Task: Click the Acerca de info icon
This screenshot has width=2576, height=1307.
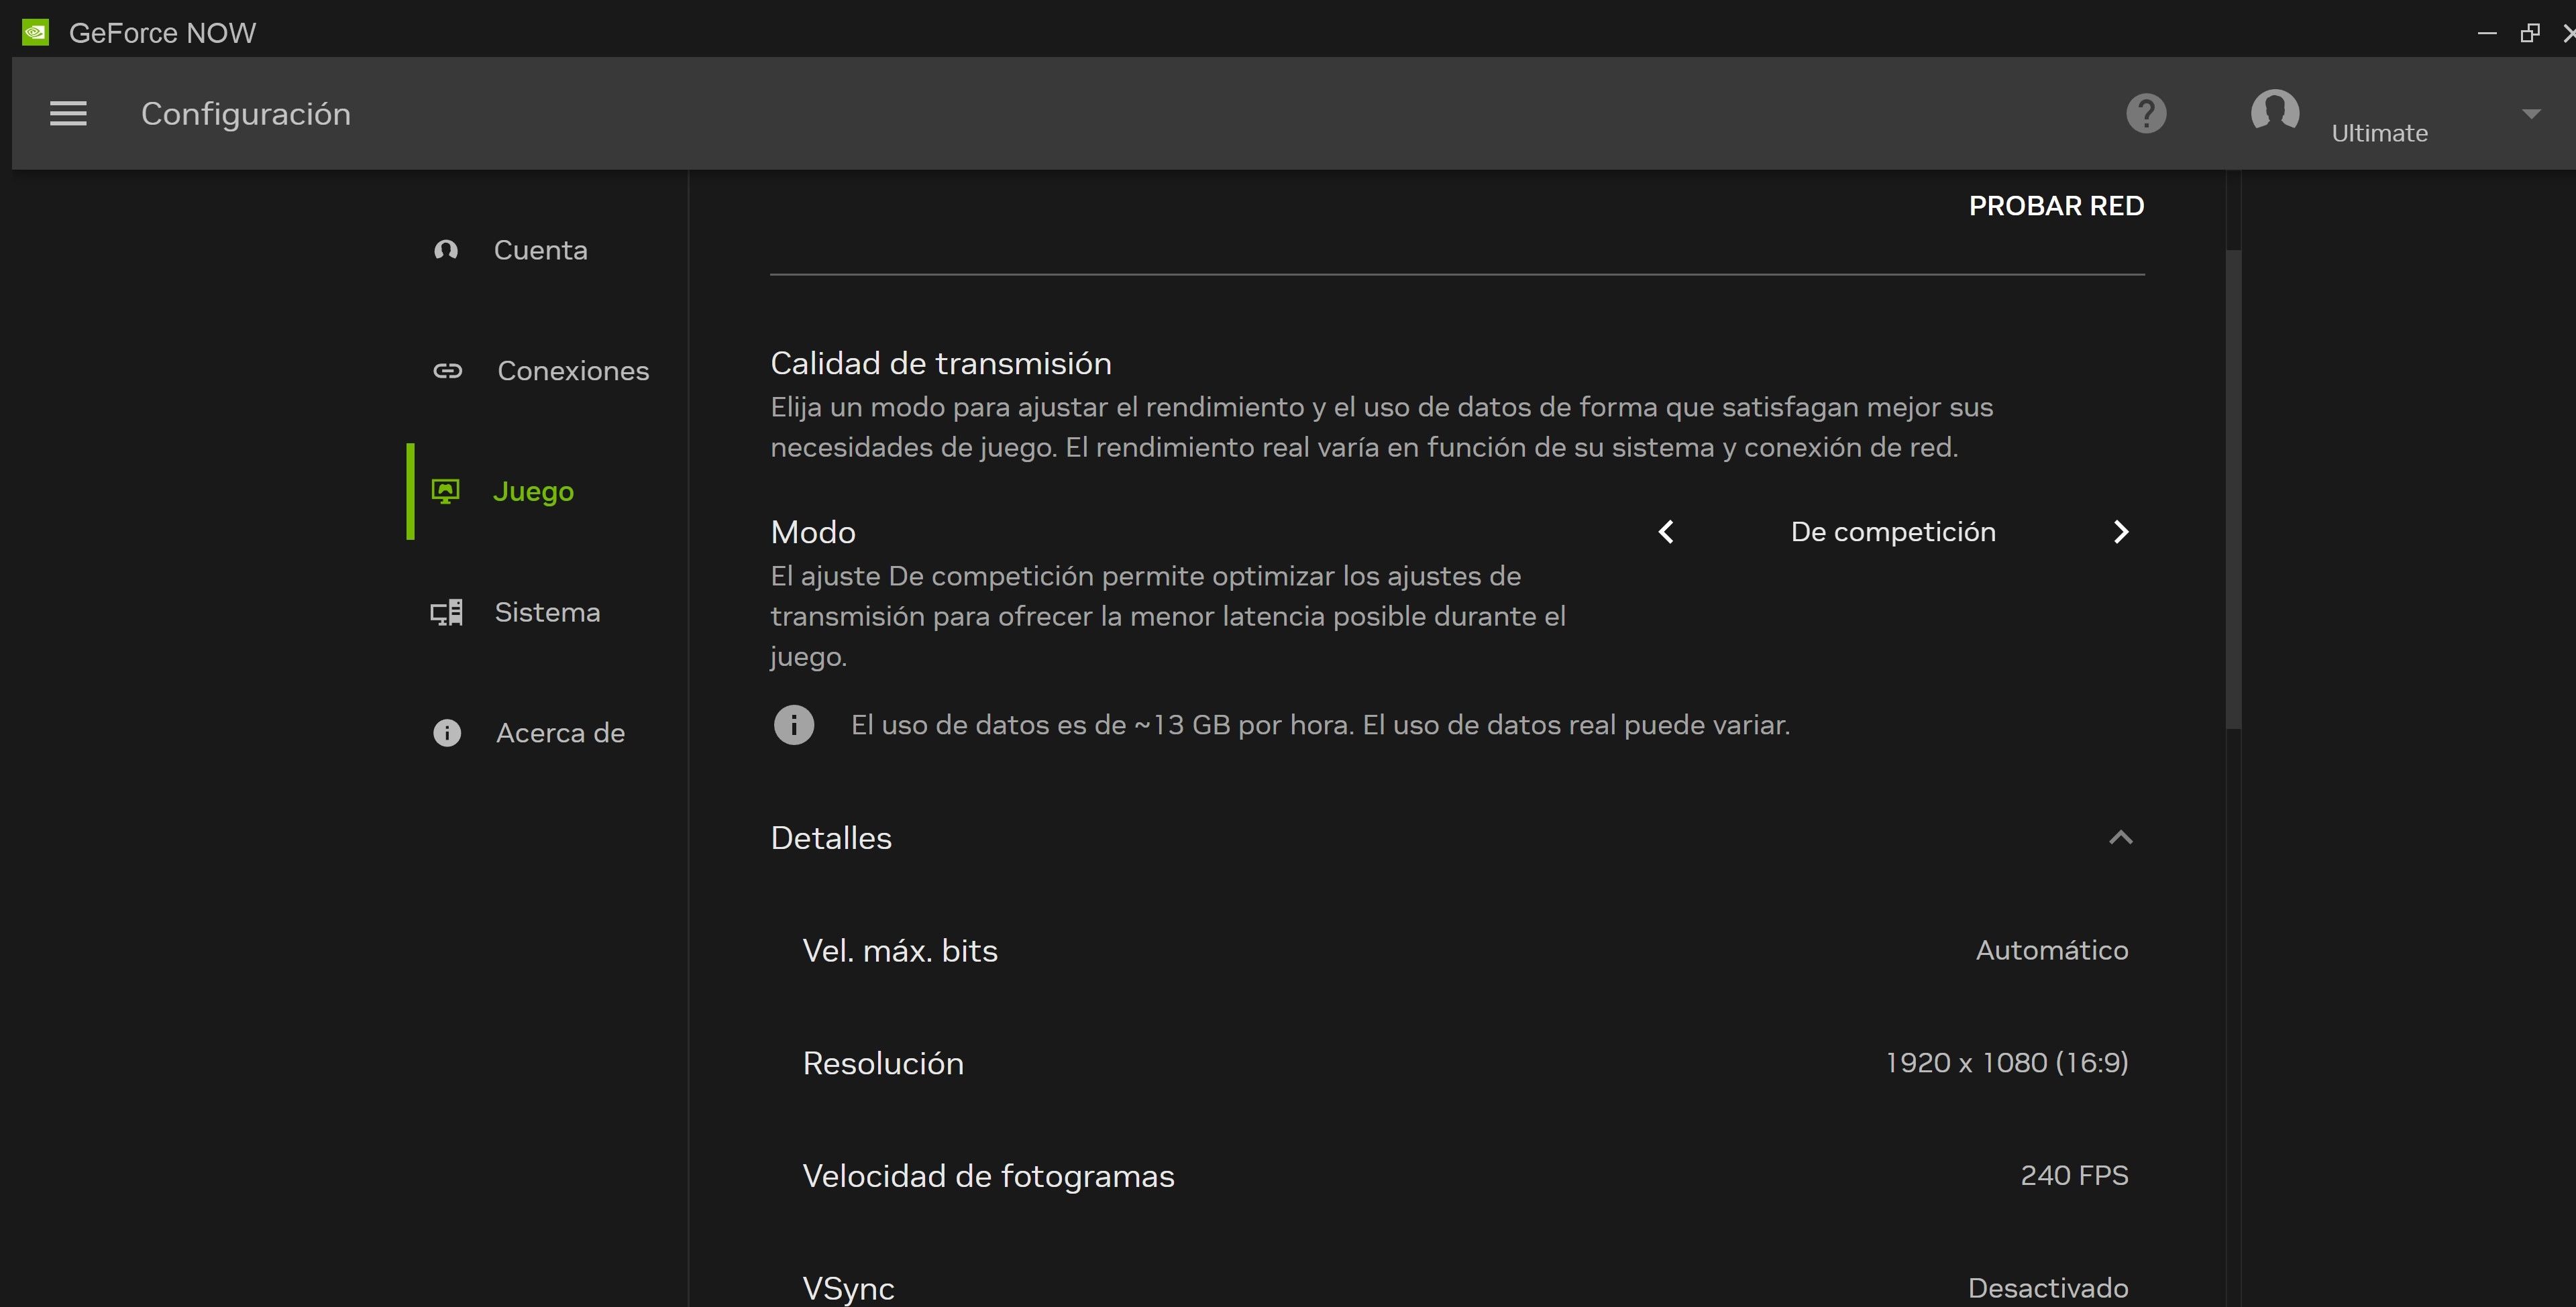Action: click(x=446, y=733)
